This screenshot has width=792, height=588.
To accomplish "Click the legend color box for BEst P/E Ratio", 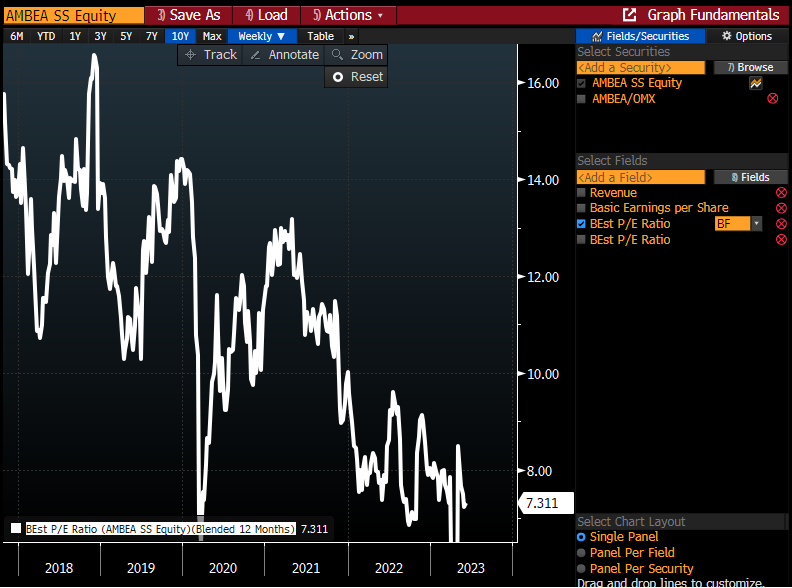I will pos(16,528).
